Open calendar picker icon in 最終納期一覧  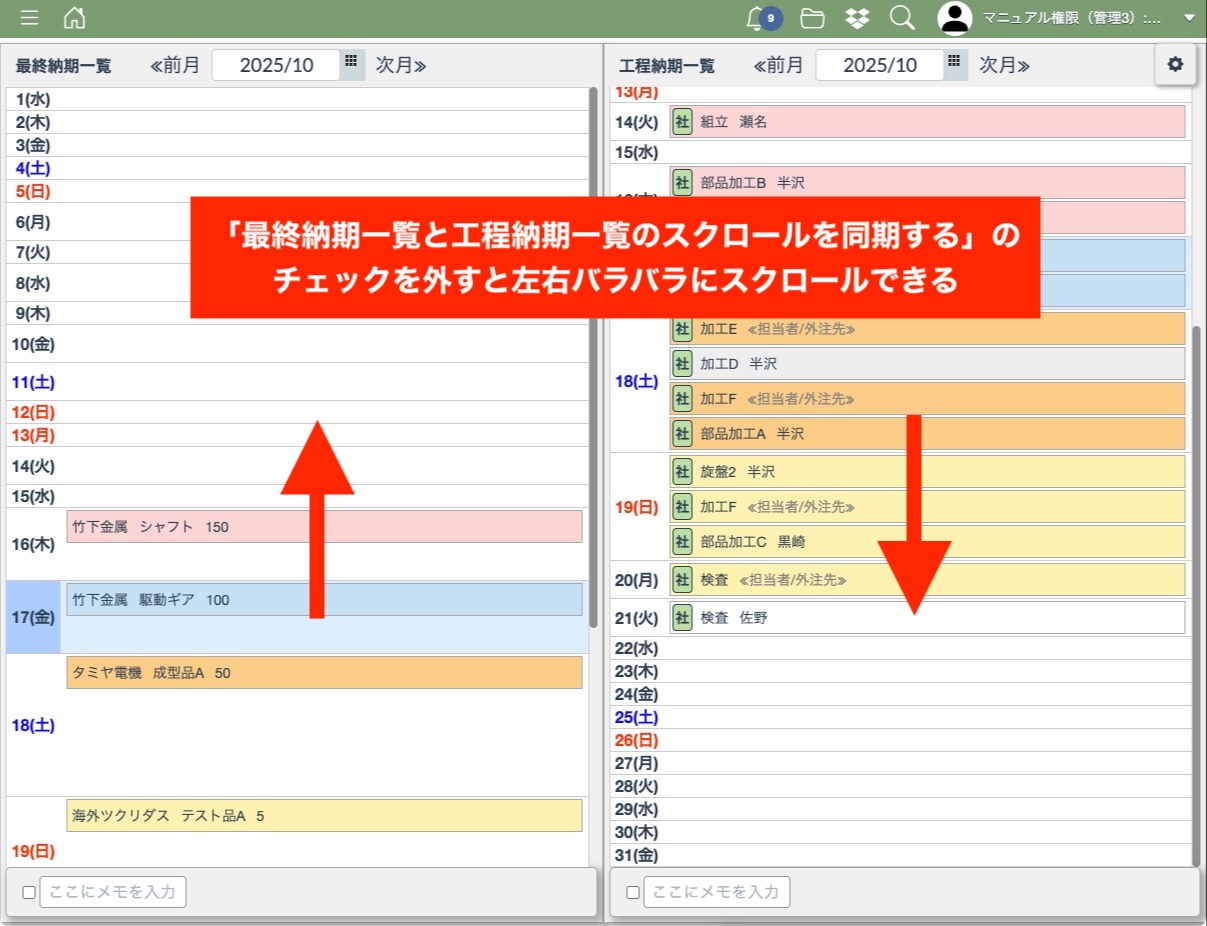pos(351,62)
